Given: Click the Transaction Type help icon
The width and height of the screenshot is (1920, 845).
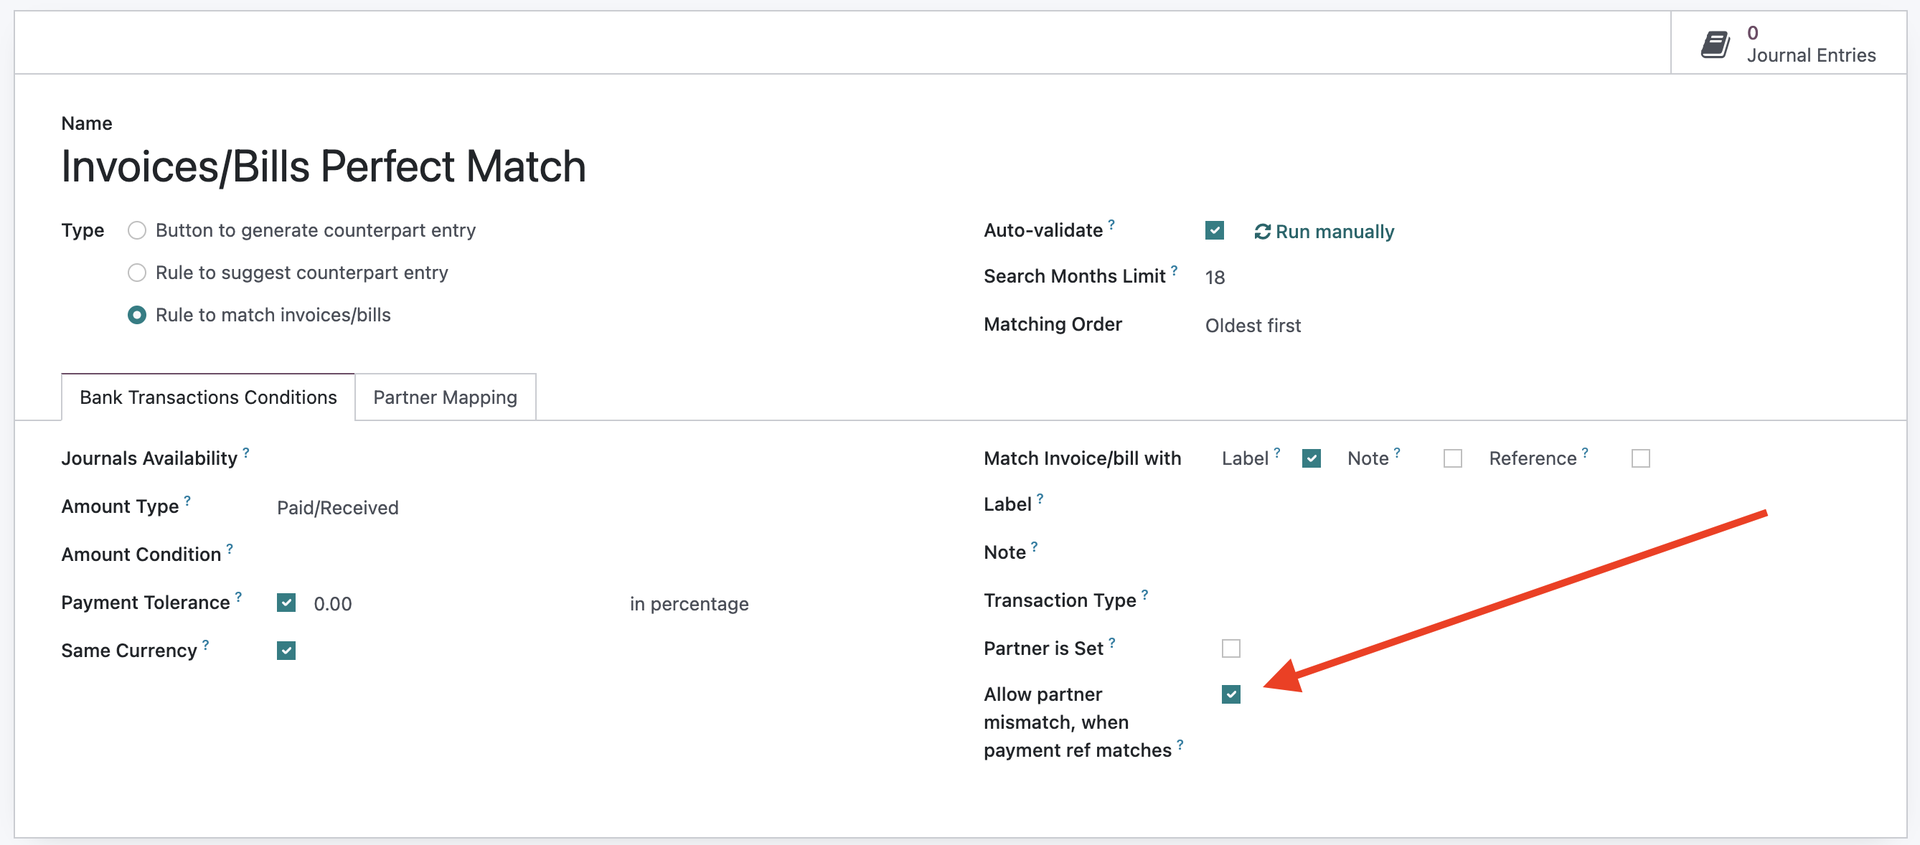Looking at the screenshot, I should pos(1145,595).
